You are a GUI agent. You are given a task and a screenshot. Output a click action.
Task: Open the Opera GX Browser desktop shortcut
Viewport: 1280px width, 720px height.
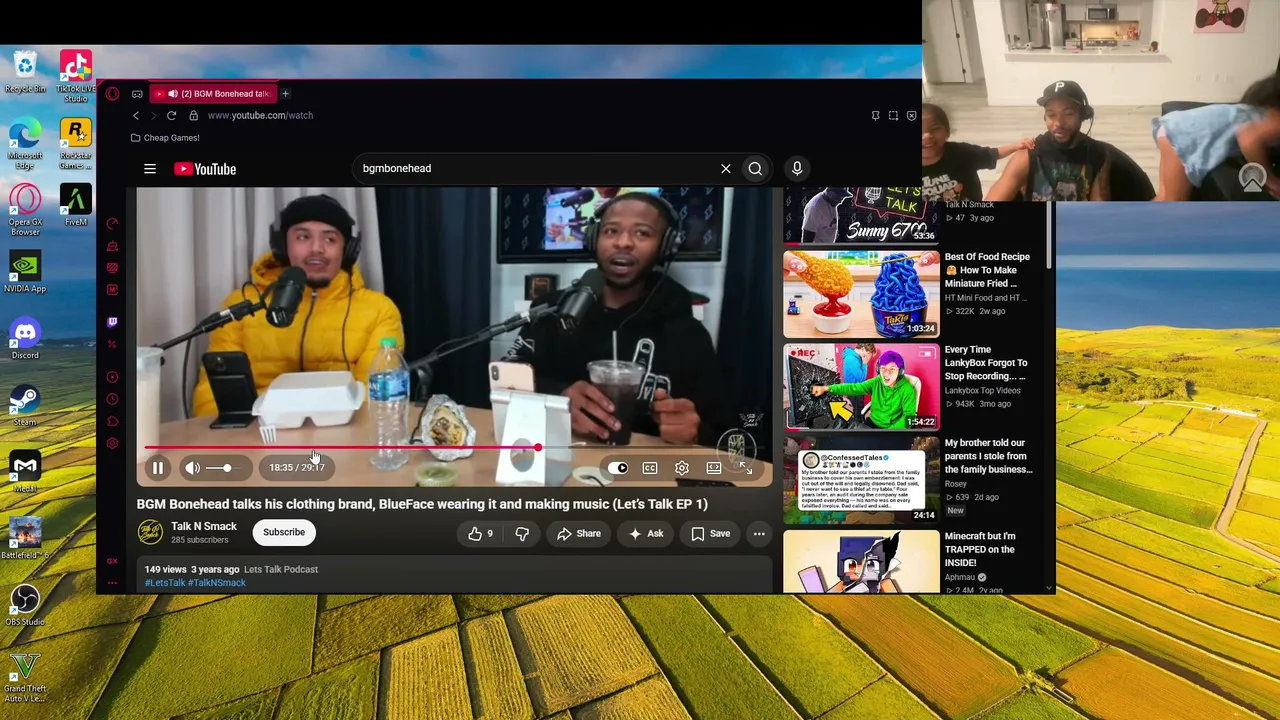(x=25, y=211)
